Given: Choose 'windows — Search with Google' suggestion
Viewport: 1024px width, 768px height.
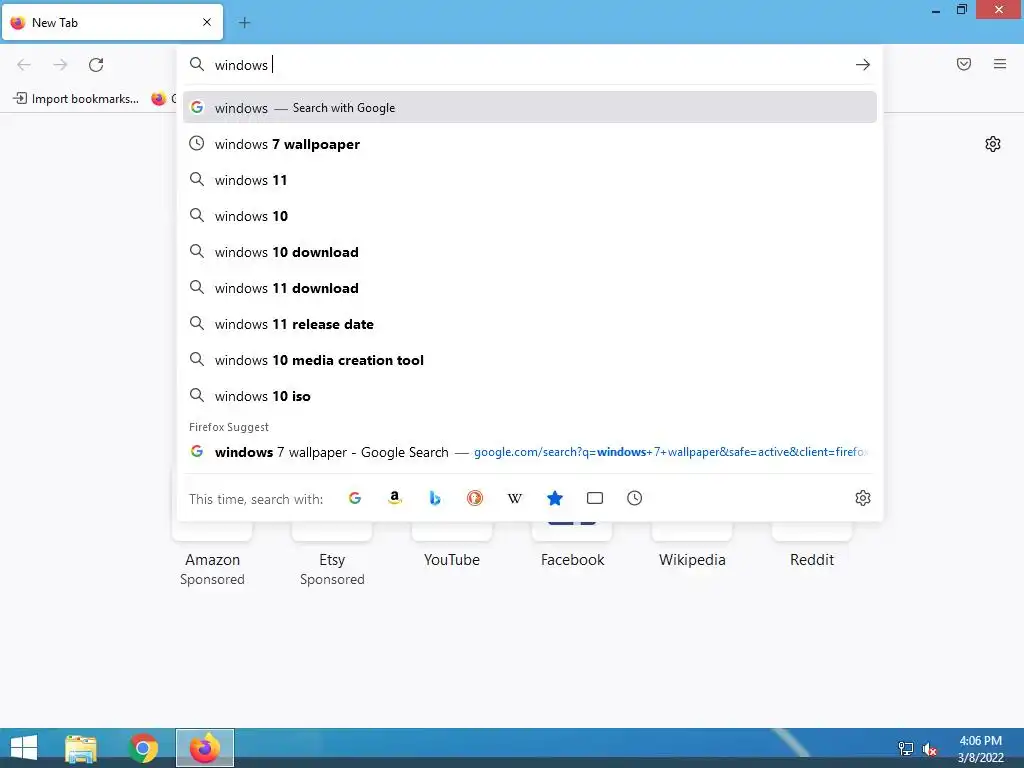Looking at the screenshot, I should click(x=530, y=108).
